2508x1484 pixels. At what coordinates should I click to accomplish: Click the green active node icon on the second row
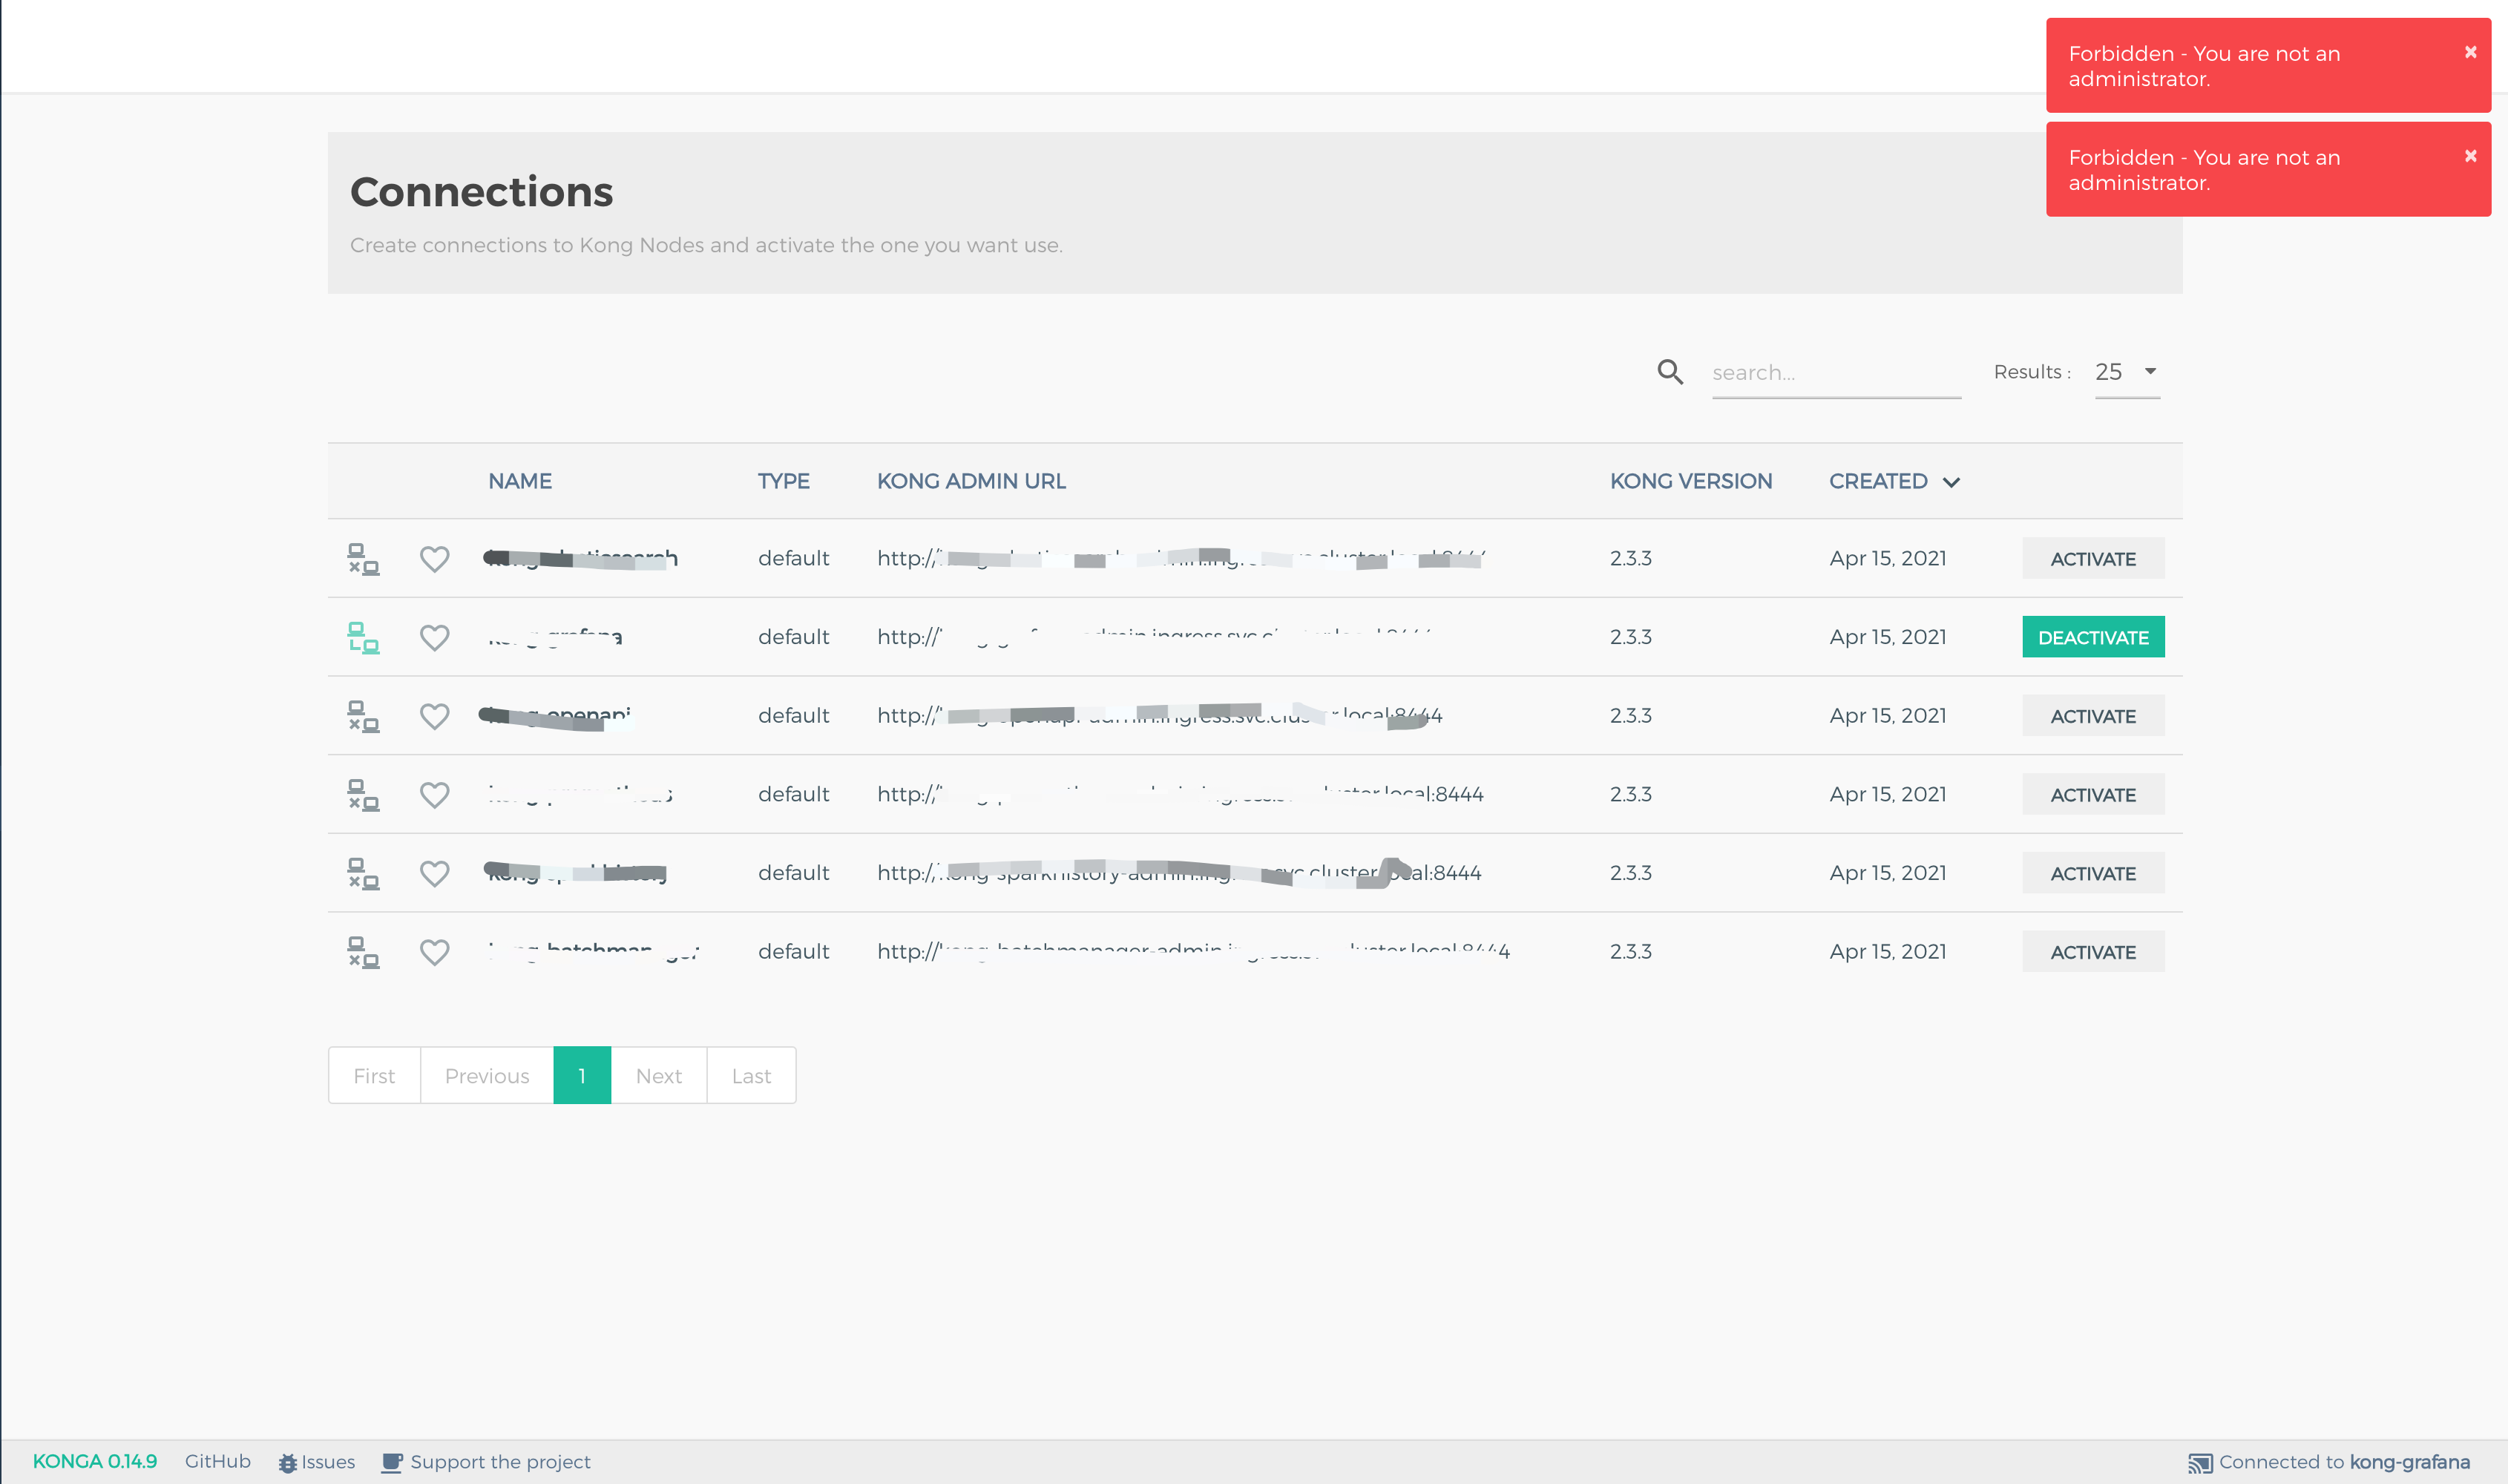click(364, 637)
